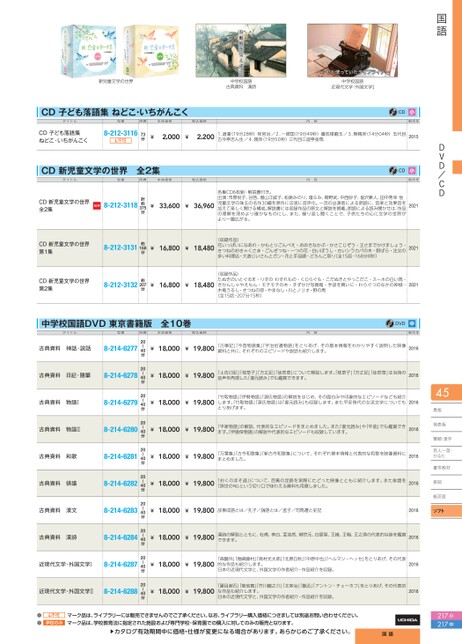Select the ソフト tab in the side index
This screenshot has height=644, width=462.
point(446,511)
